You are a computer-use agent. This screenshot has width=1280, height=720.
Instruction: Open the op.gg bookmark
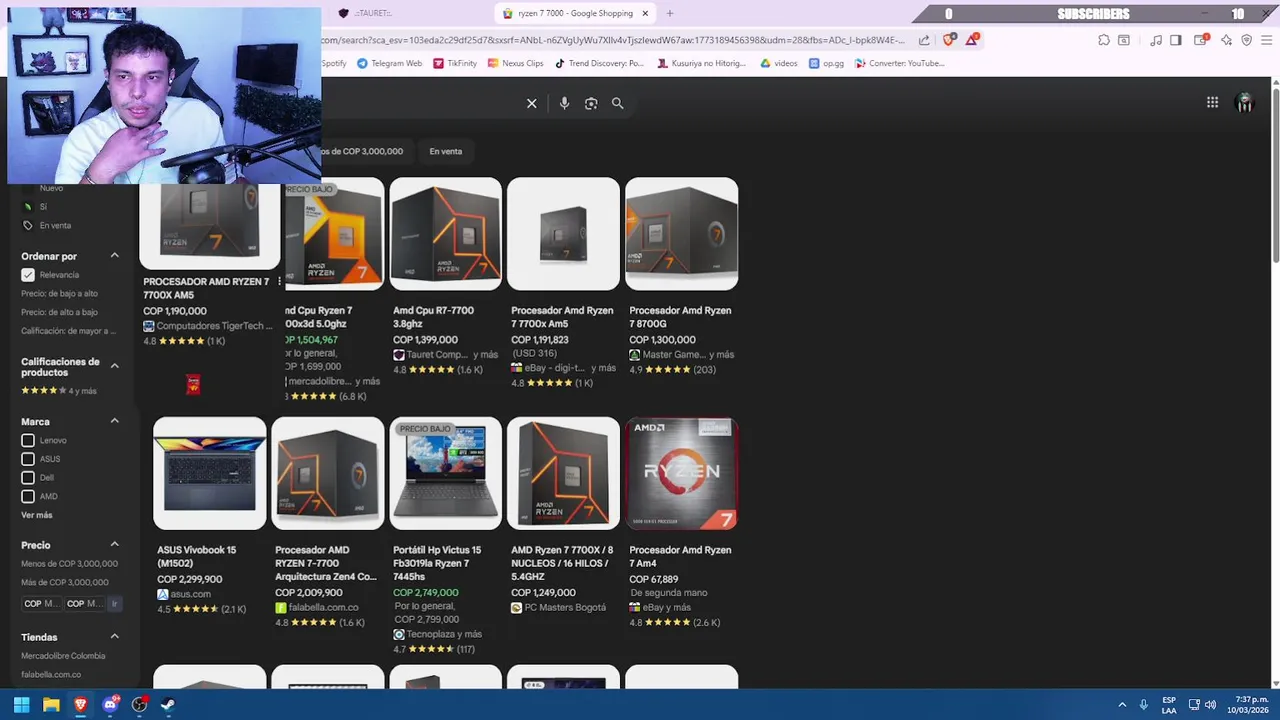[x=827, y=63]
